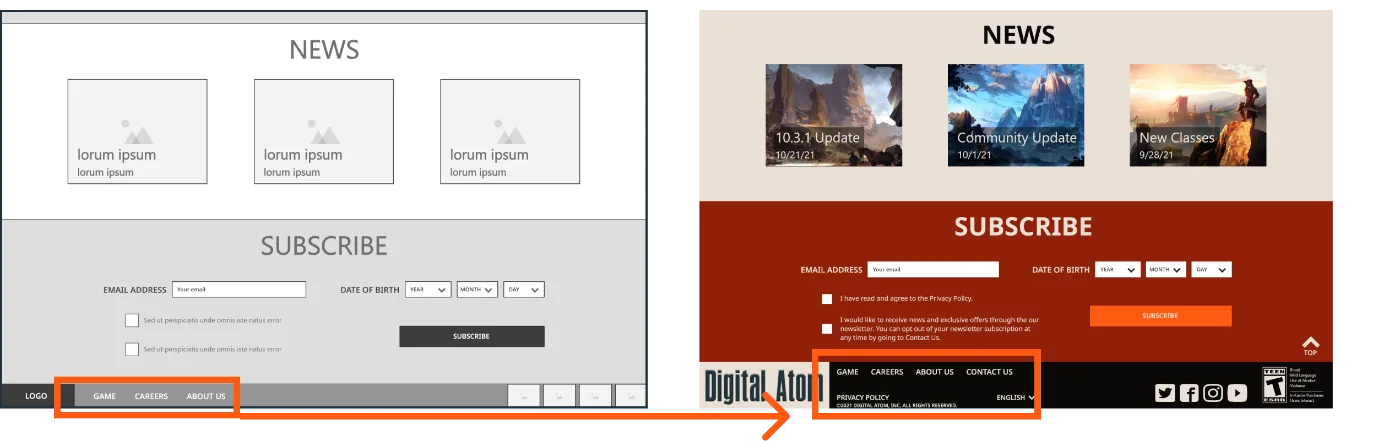Select GAME in final design footer menu
Image resolution: width=1400 pixels, height=441 pixels.
(847, 372)
